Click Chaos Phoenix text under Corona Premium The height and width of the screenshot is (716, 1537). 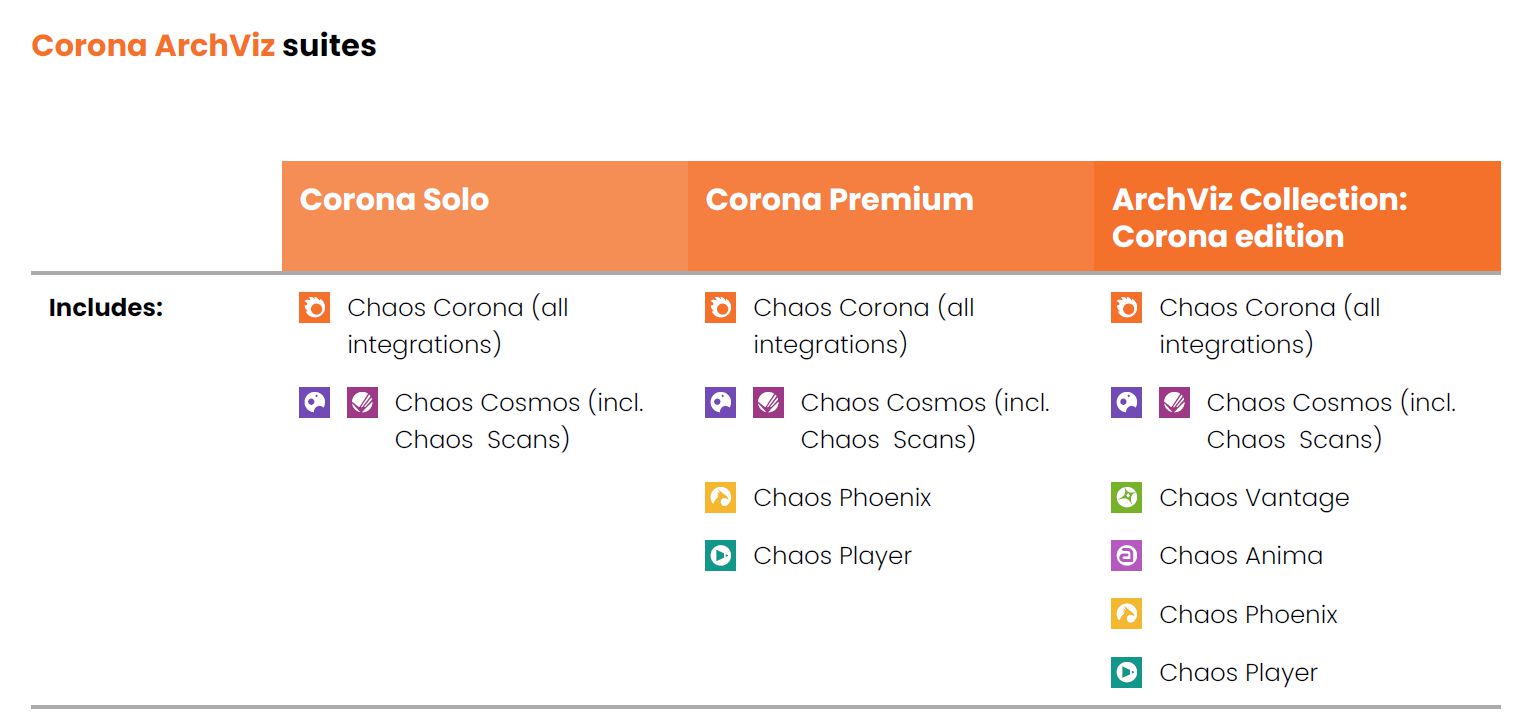click(x=842, y=498)
